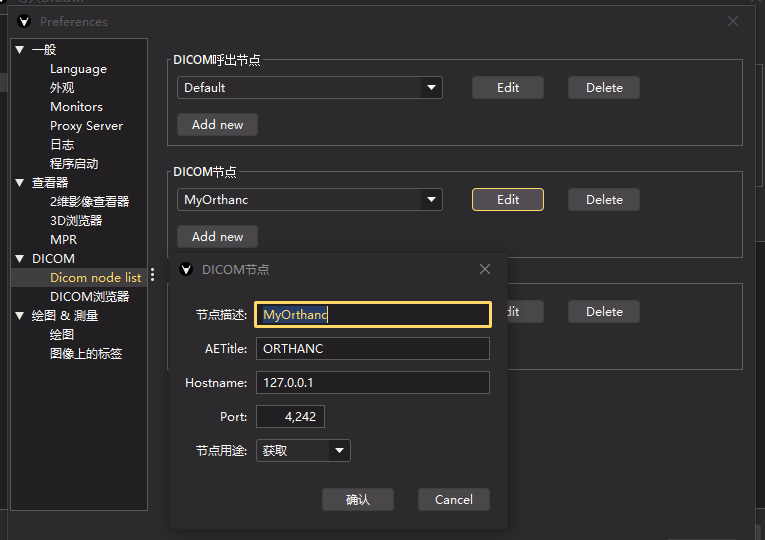Screen dimensions: 765x540
Task: Select 外观 in preferences tree
Action: coord(62,88)
